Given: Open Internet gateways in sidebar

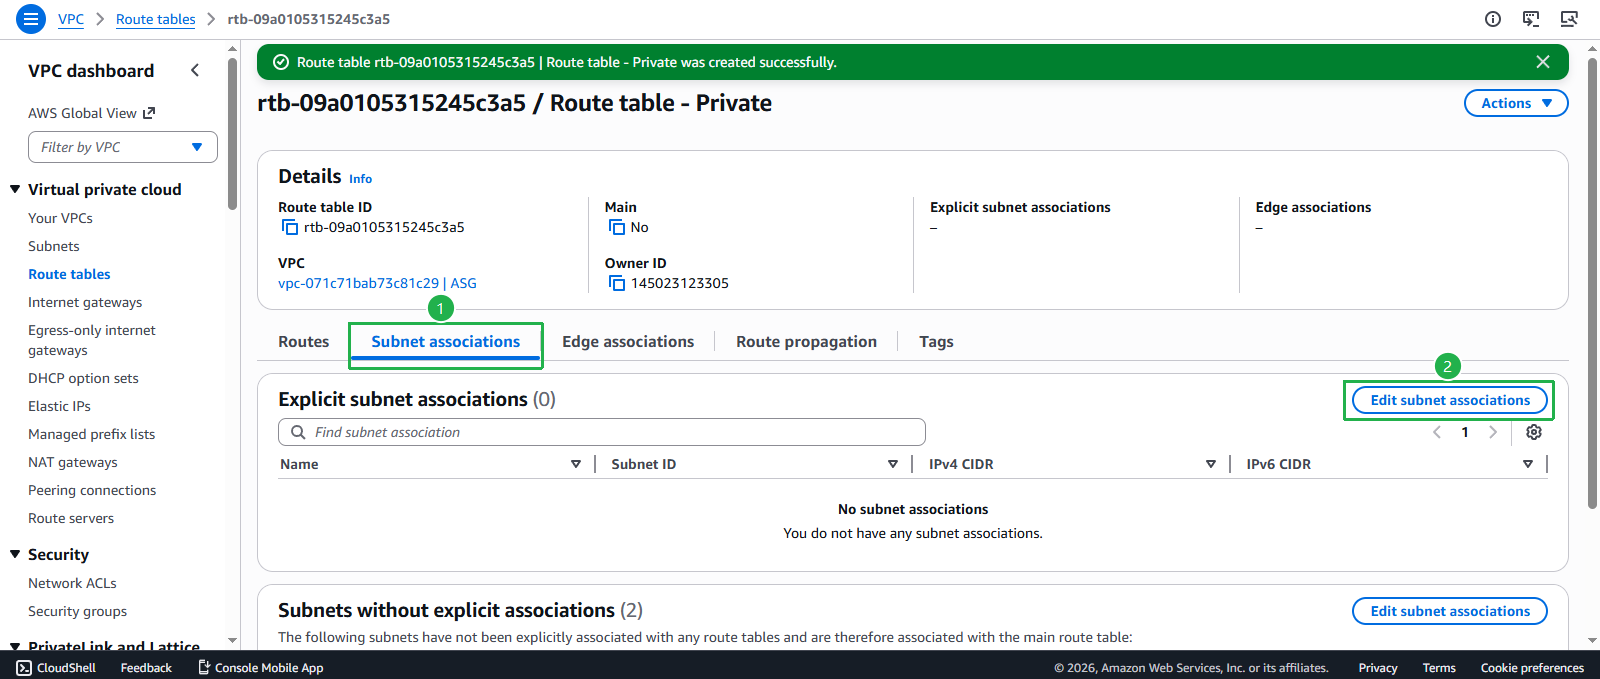Looking at the screenshot, I should (x=85, y=302).
